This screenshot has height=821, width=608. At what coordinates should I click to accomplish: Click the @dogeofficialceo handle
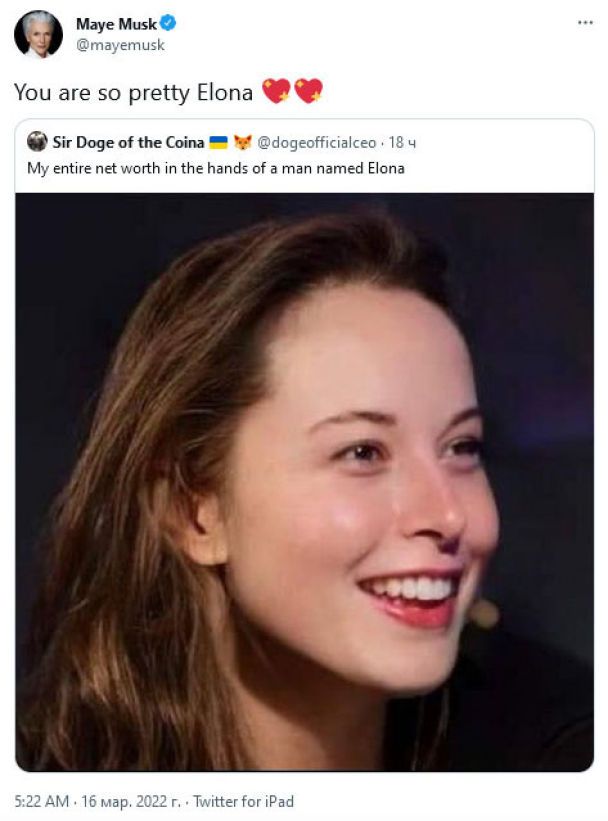(318, 142)
